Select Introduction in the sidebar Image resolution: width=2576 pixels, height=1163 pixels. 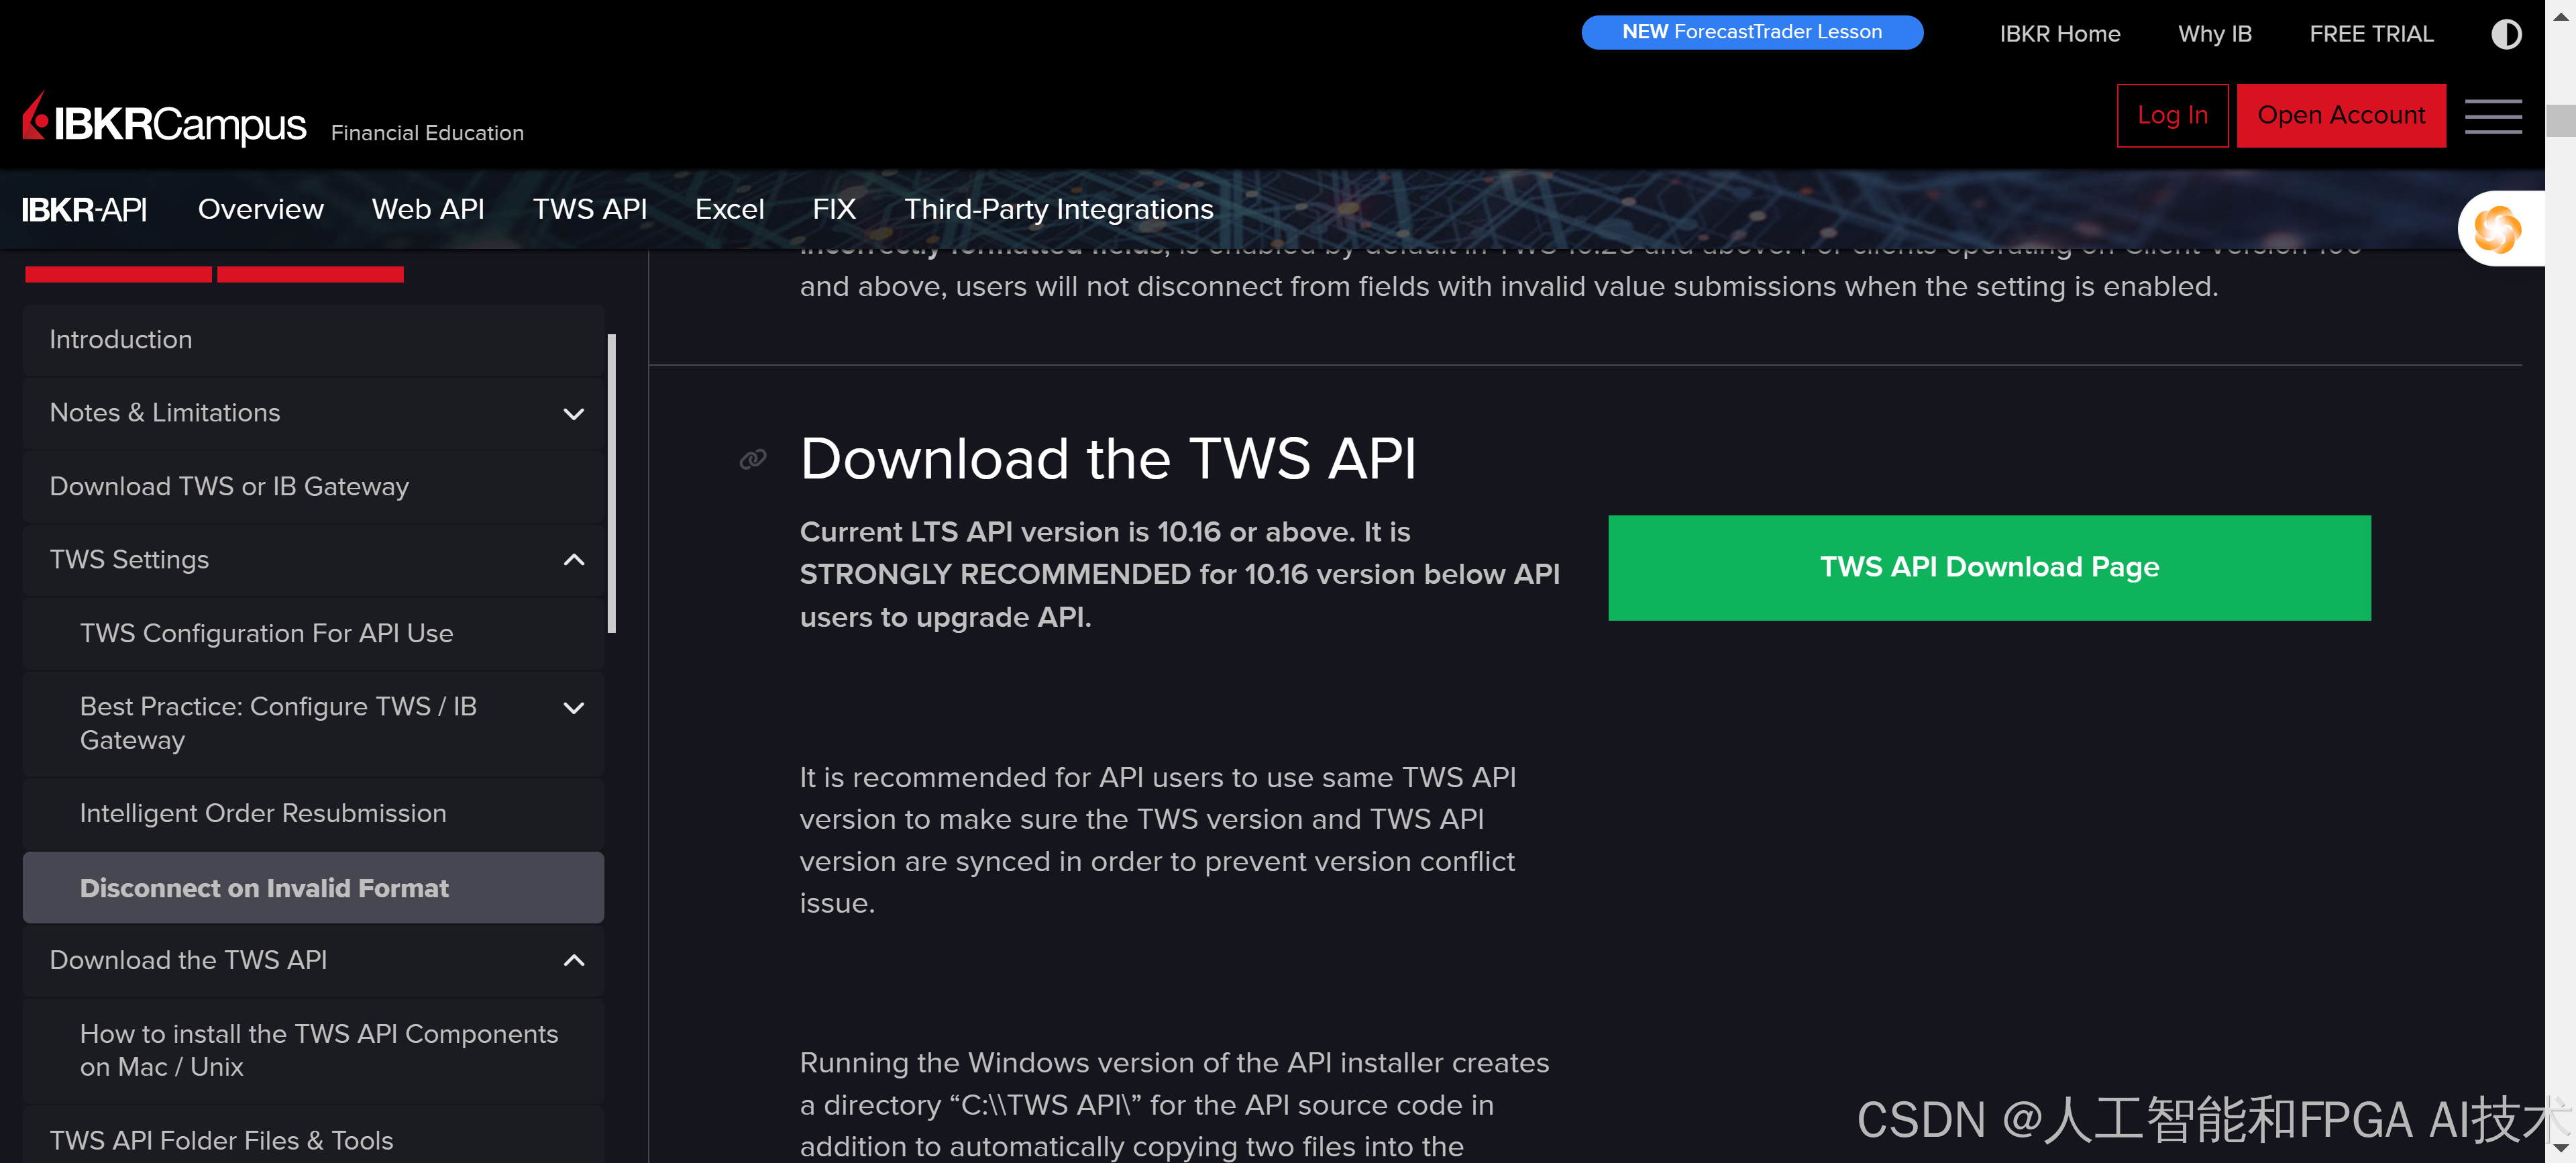coord(313,340)
